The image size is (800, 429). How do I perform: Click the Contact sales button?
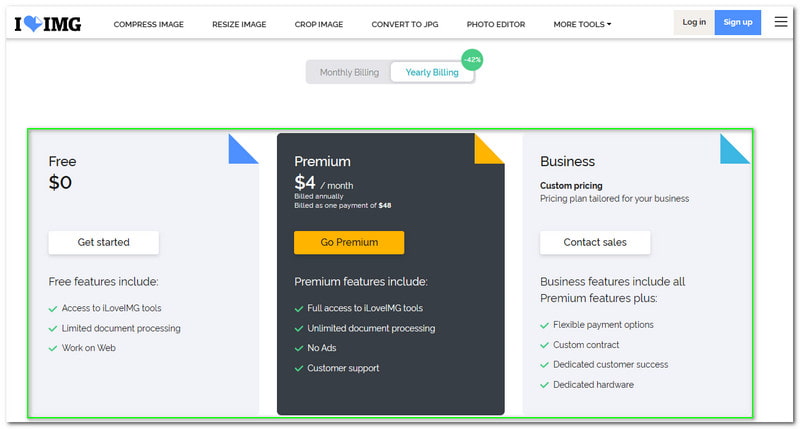coord(595,242)
